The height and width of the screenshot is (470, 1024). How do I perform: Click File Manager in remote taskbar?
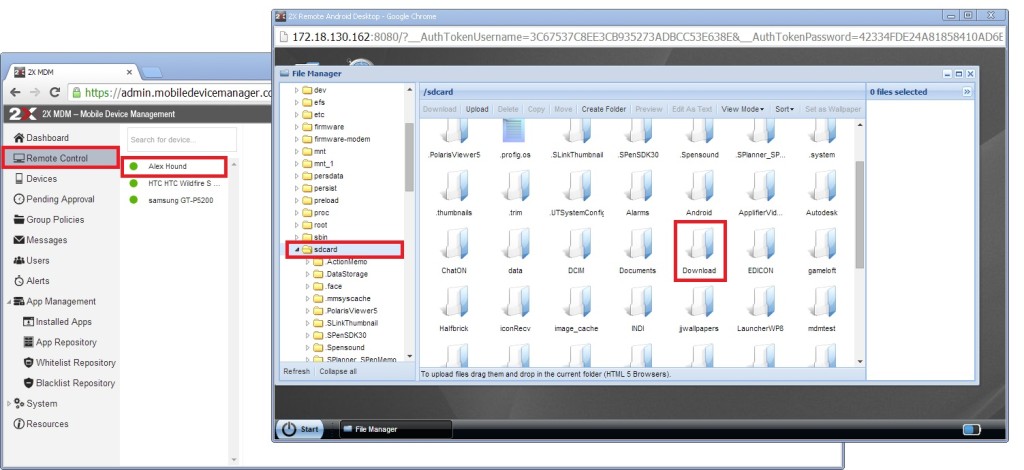coord(396,429)
